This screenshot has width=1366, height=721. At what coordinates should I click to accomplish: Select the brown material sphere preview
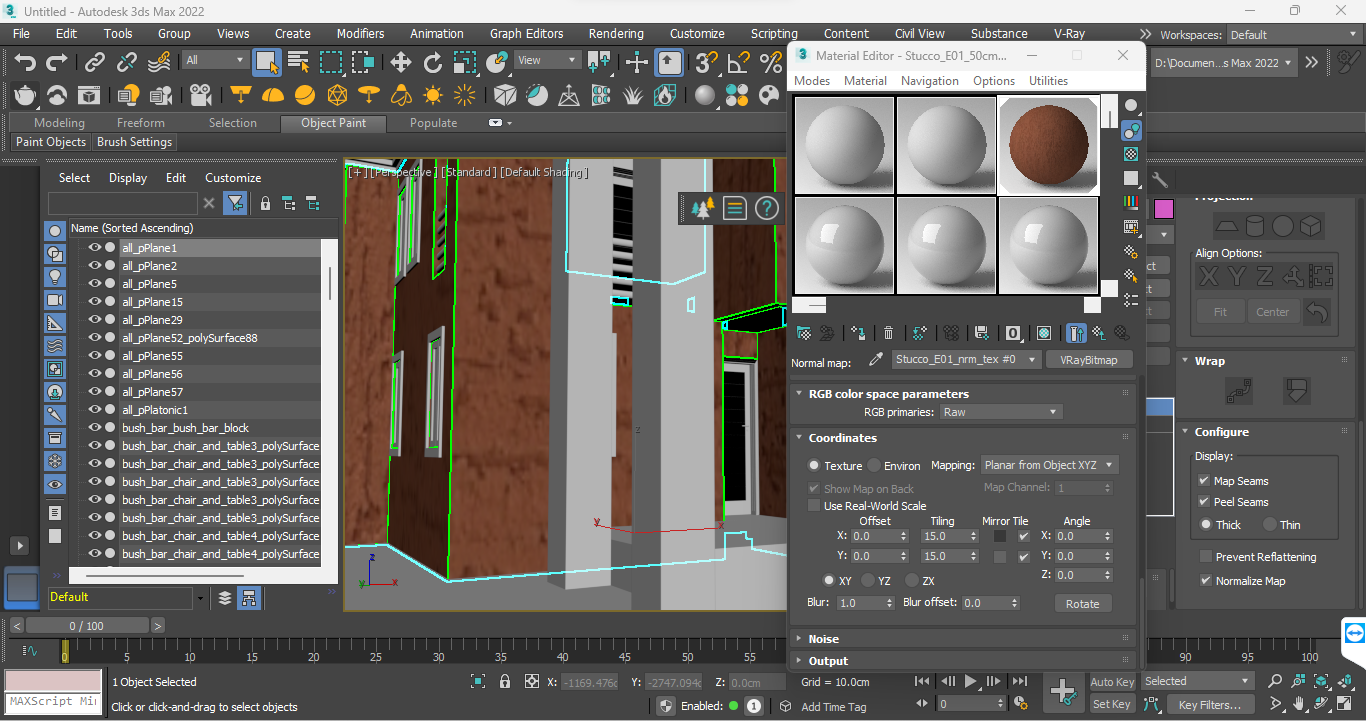point(1048,144)
